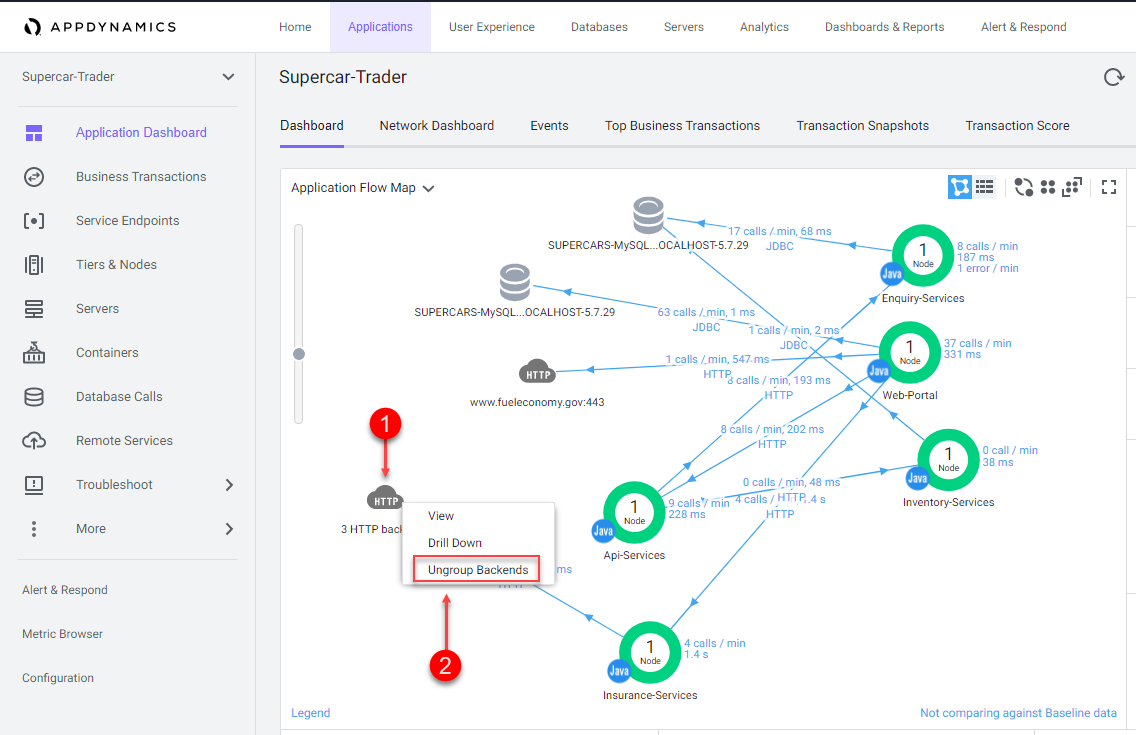Screen dimensions: 1136x735
Task: Click the Servers icon in the sidebar
Action: click(34, 308)
